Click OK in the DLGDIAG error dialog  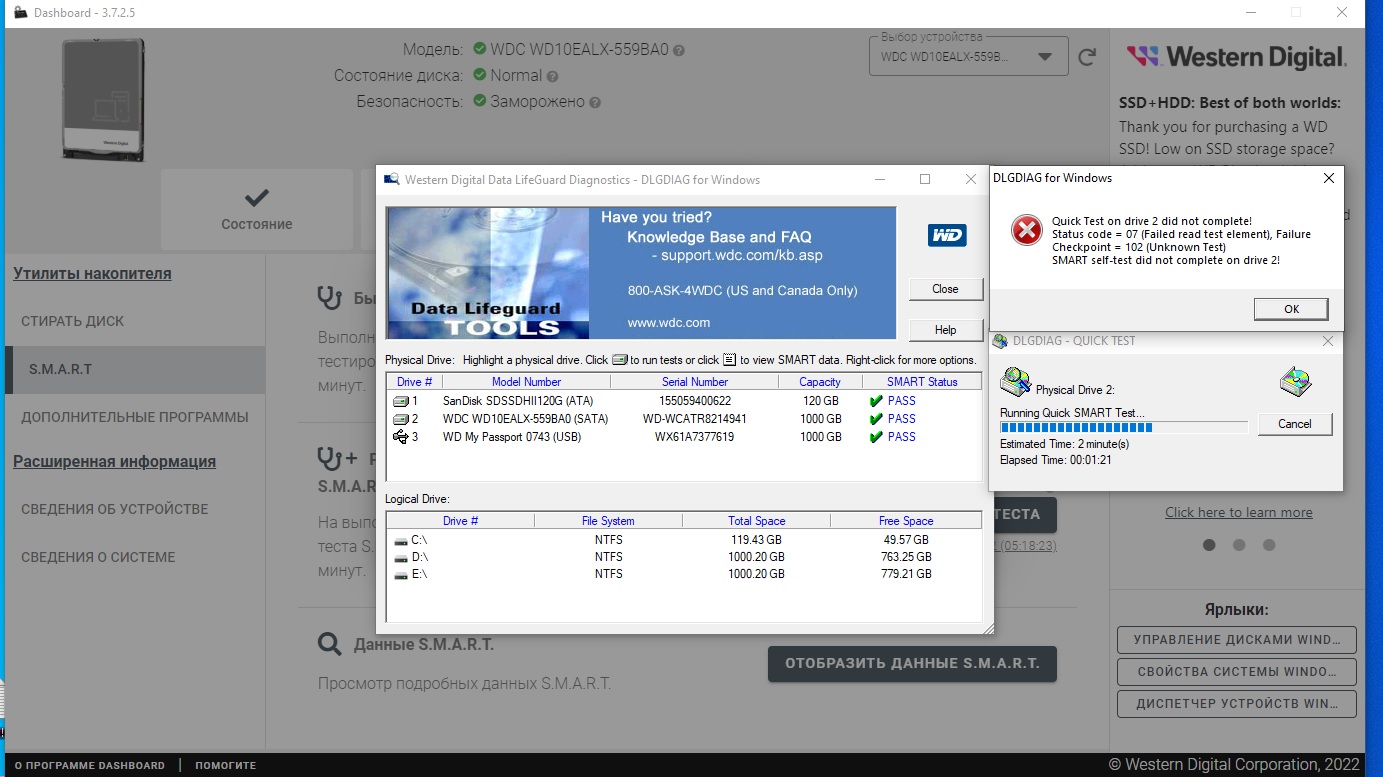click(1291, 309)
